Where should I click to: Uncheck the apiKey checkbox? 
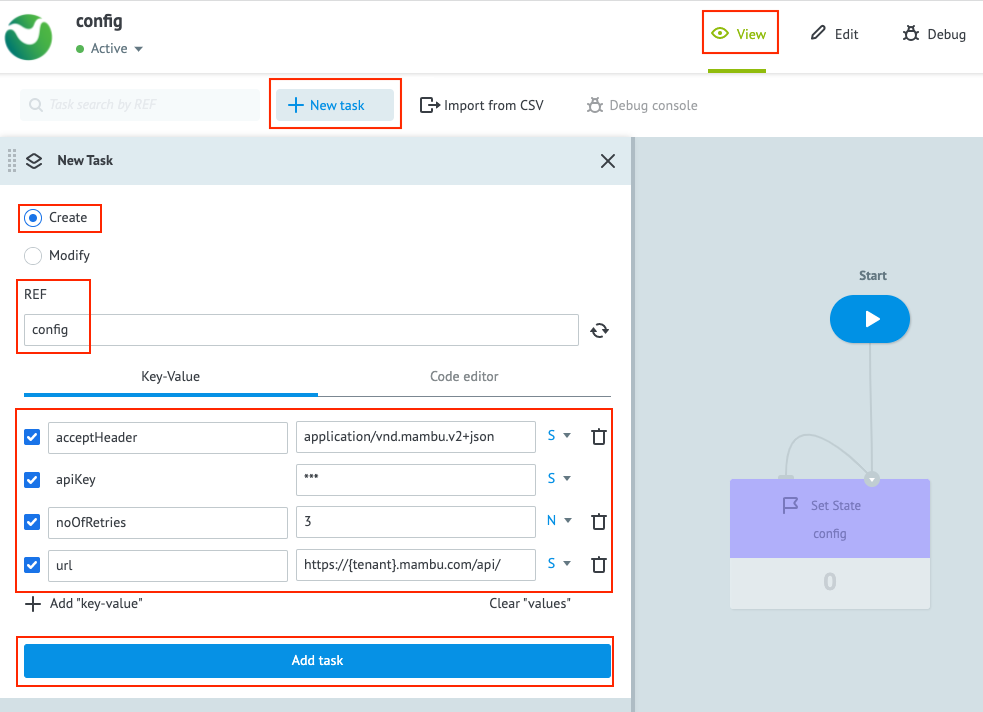pos(32,479)
